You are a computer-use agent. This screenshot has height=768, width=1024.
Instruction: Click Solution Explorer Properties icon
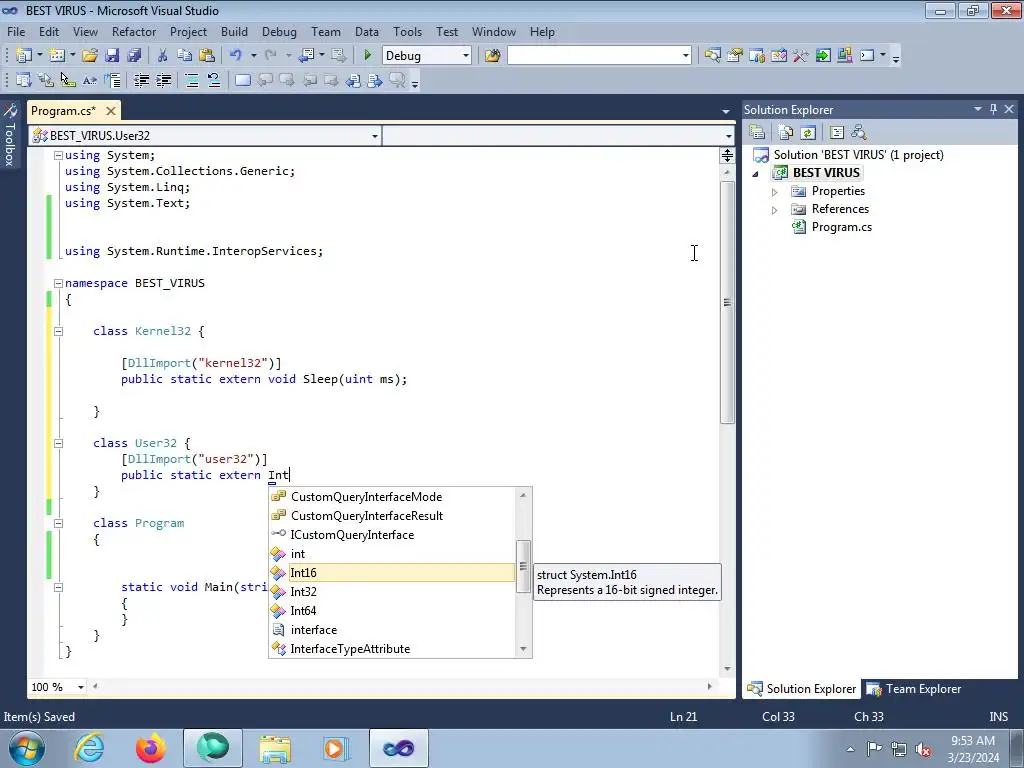(x=757, y=133)
